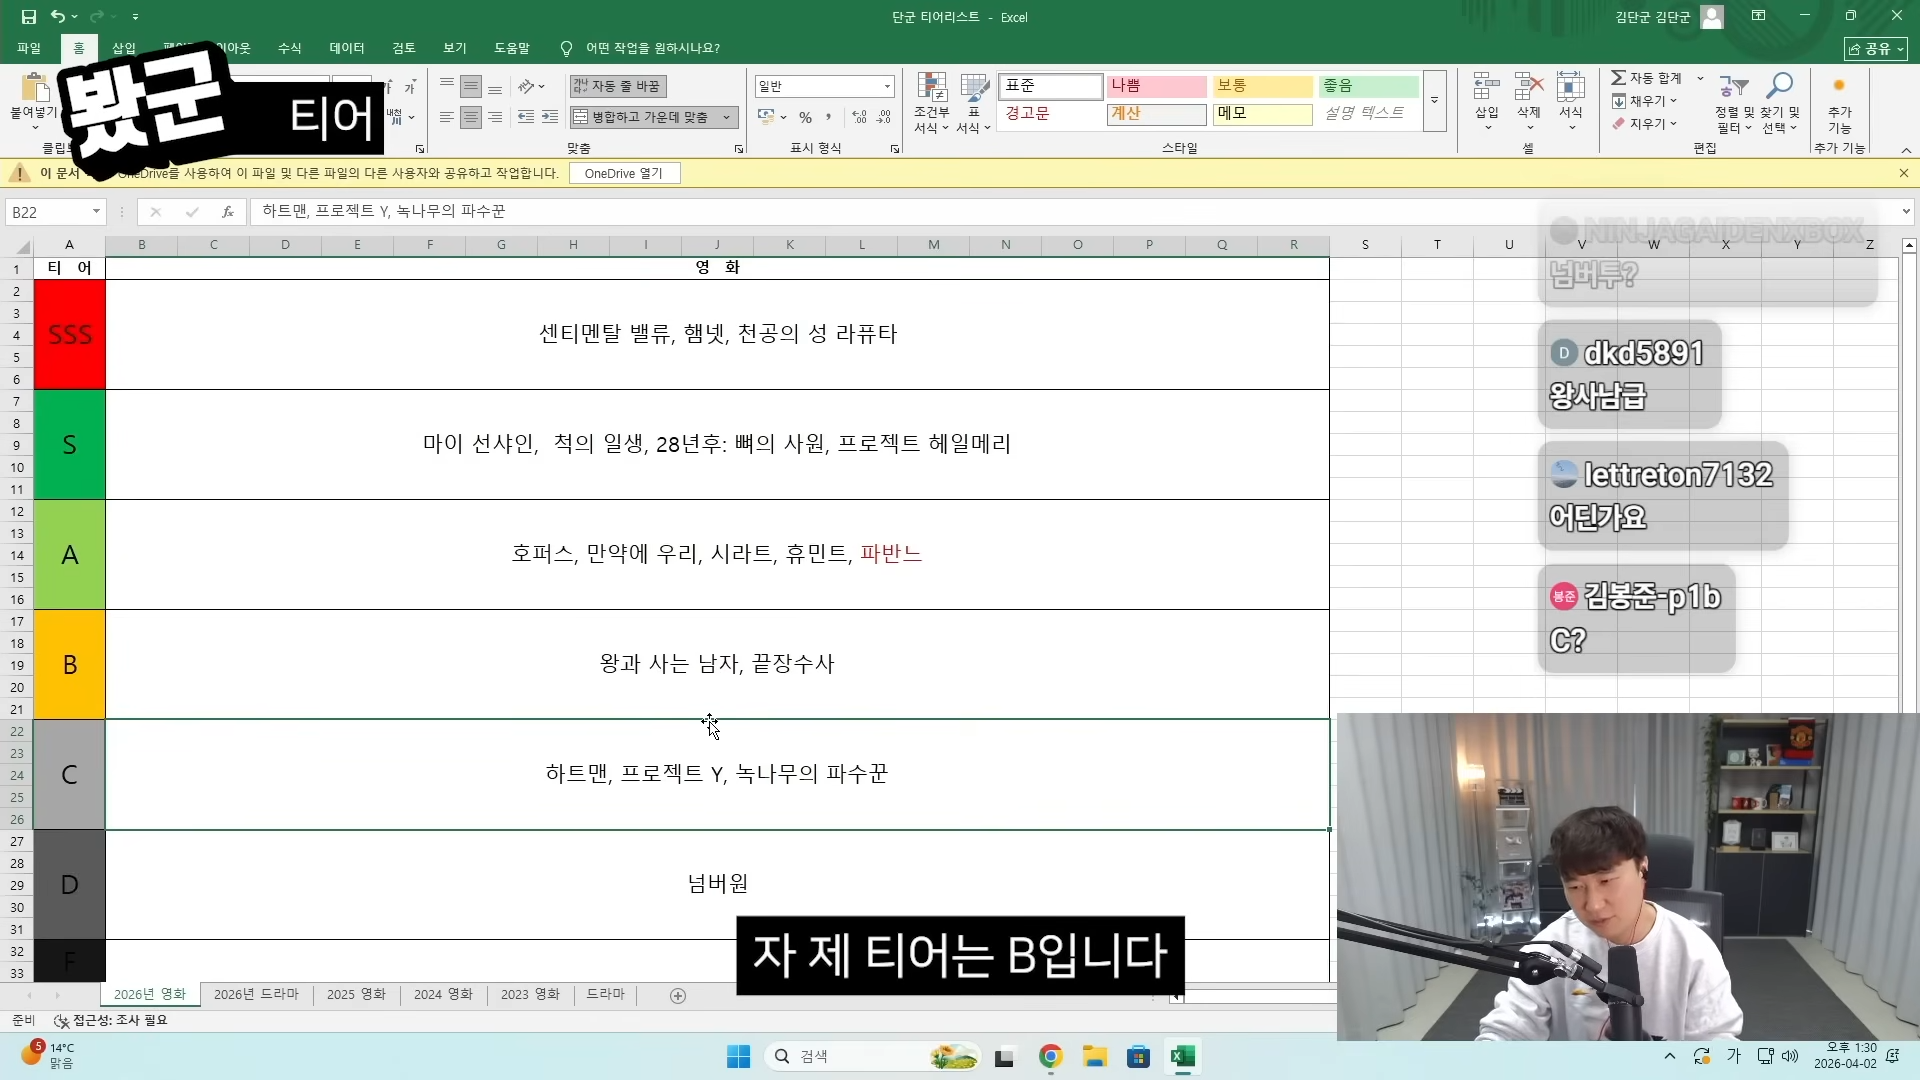Click the 공유 share button
This screenshot has width=1920, height=1080.
(x=1876, y=48)
